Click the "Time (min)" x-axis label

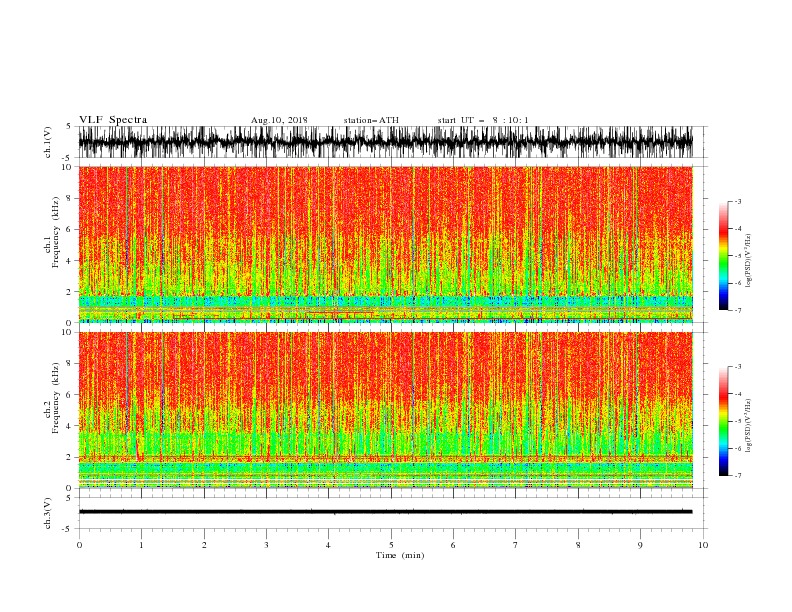400,555
